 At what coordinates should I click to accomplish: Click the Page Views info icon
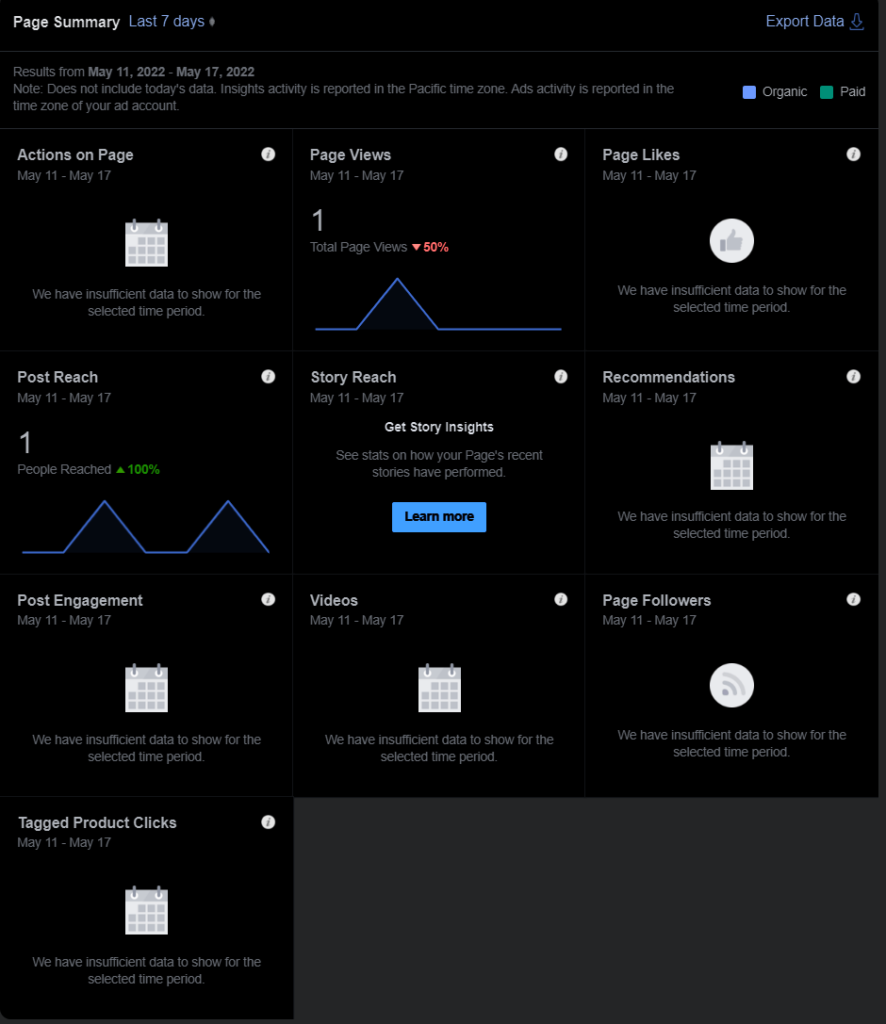(x=561, y=154)
